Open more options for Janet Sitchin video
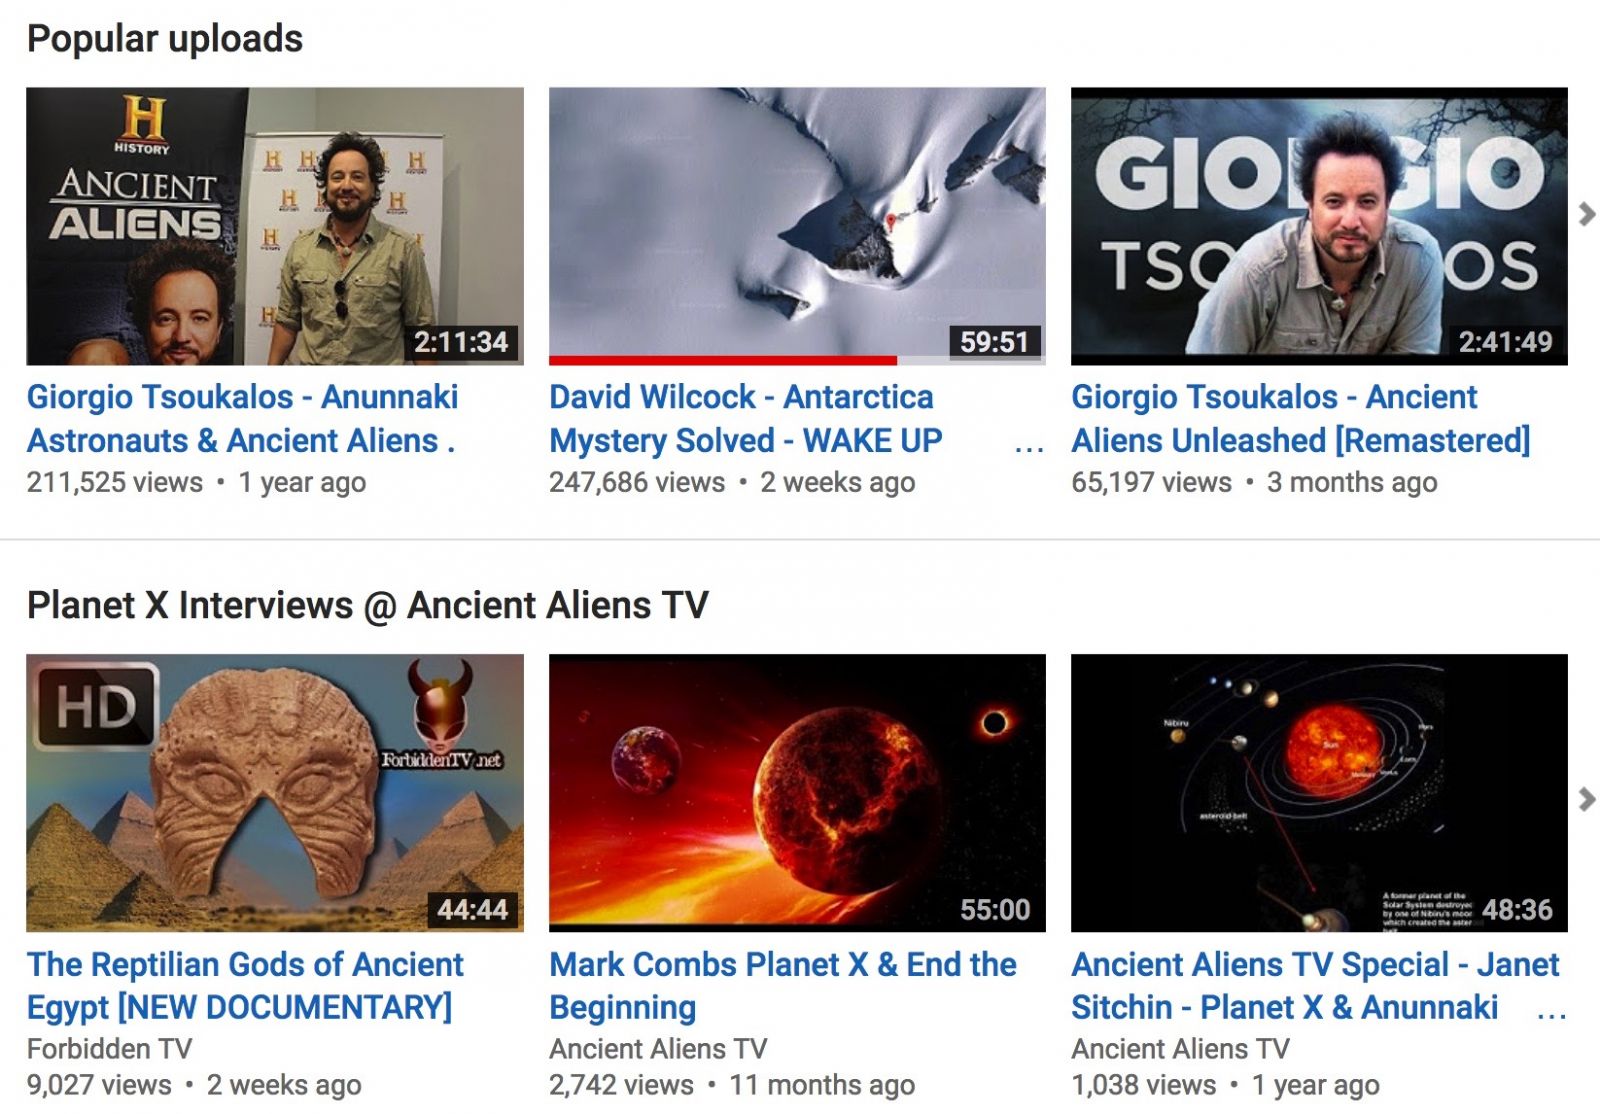 pyautogui.click(x=1551, y=1015)
